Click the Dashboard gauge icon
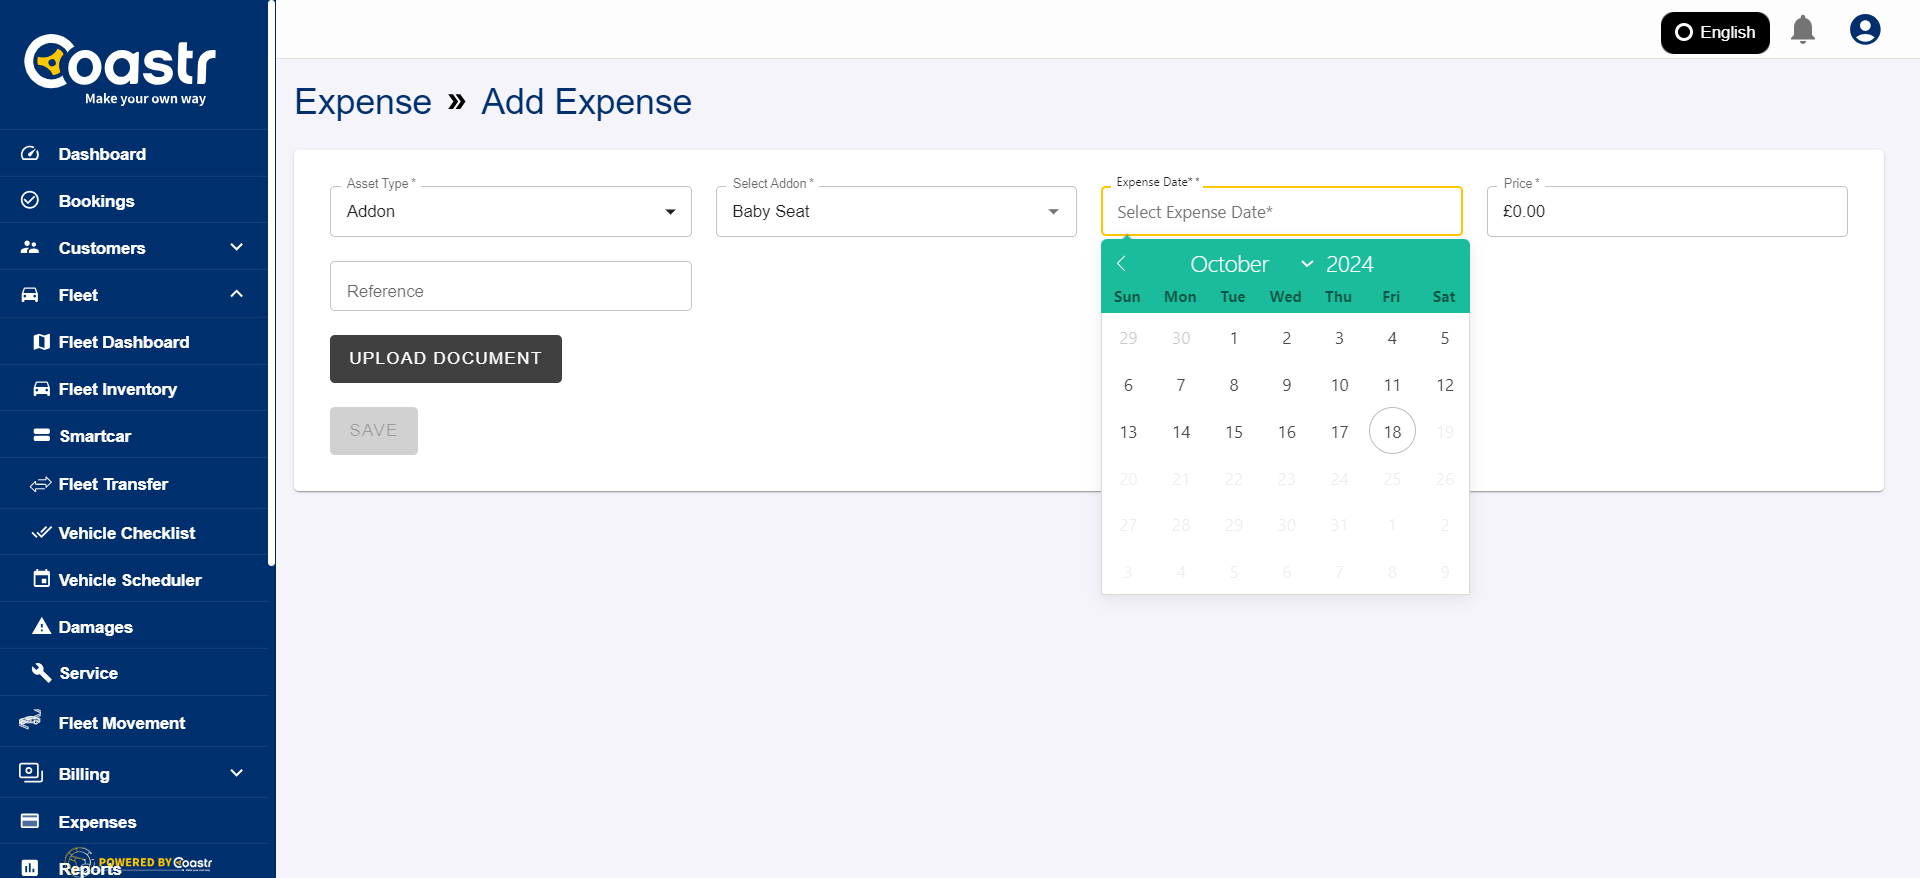The image size is (1920, 878). tap(30, 154)
